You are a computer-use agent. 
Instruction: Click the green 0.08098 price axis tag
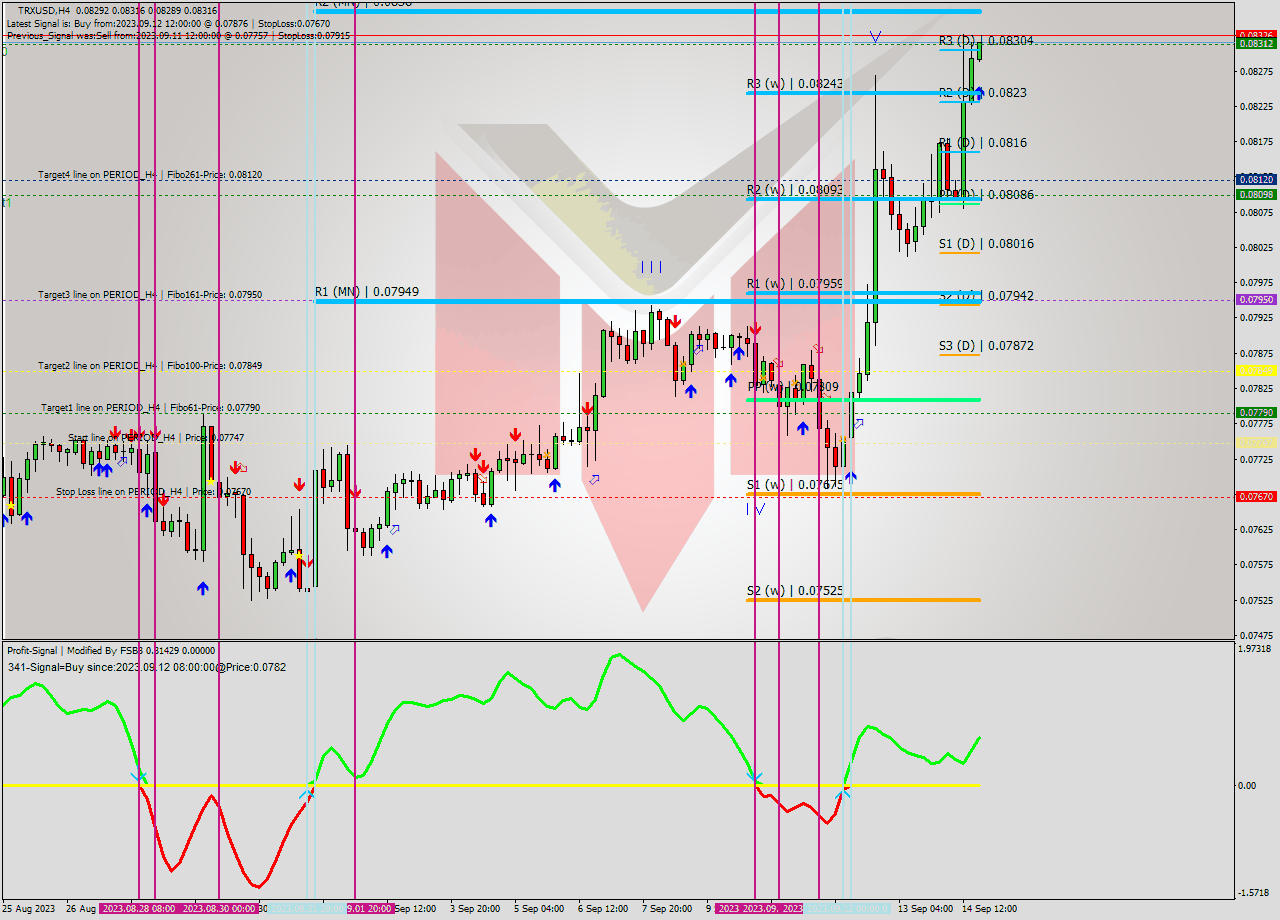pos(1256,194)
